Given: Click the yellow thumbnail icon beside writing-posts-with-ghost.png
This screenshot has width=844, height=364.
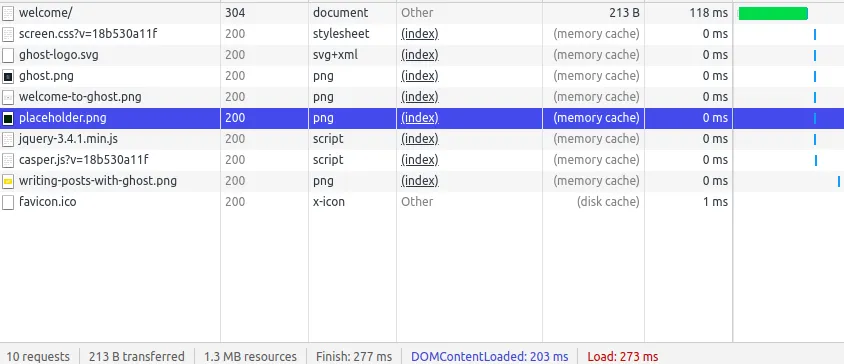Looking at the screenshot, I should 8,181.
